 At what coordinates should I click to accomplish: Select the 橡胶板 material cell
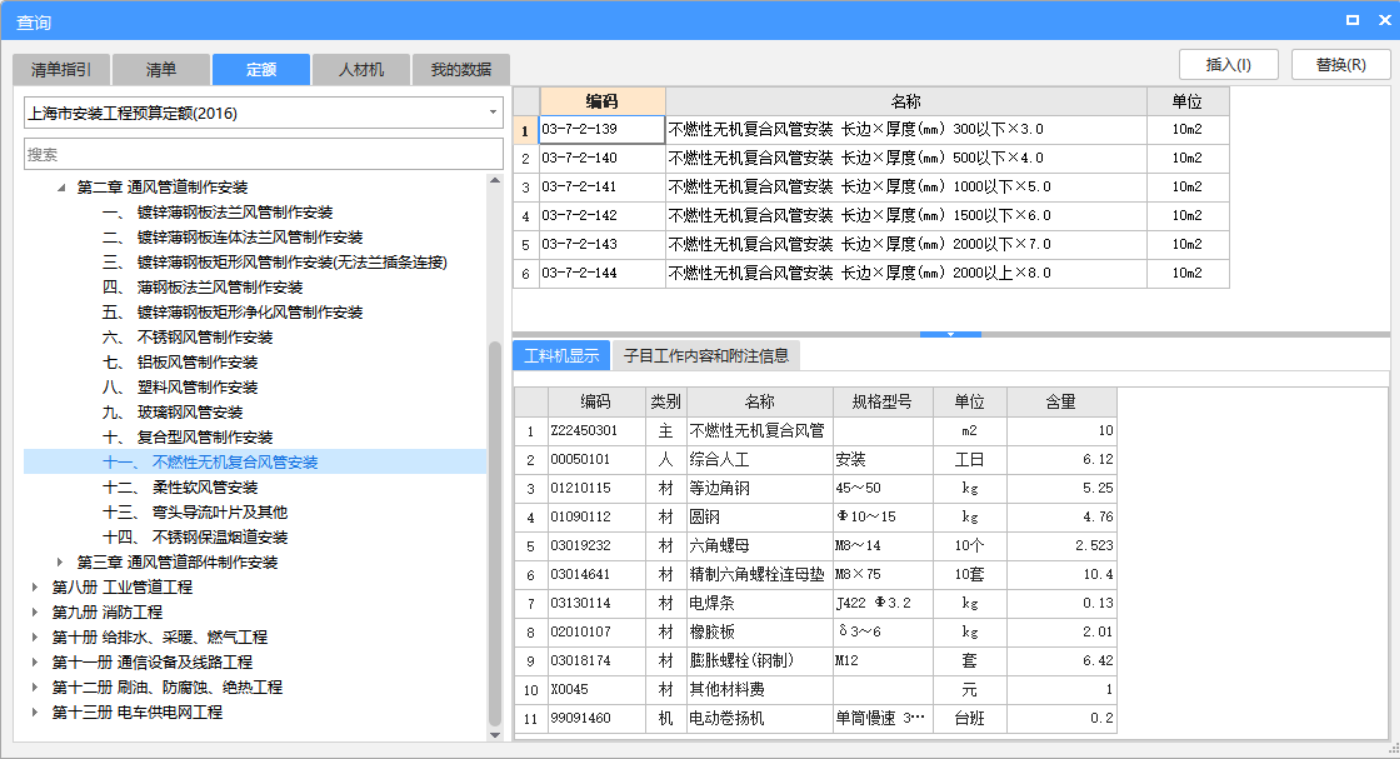pos(759,632)
